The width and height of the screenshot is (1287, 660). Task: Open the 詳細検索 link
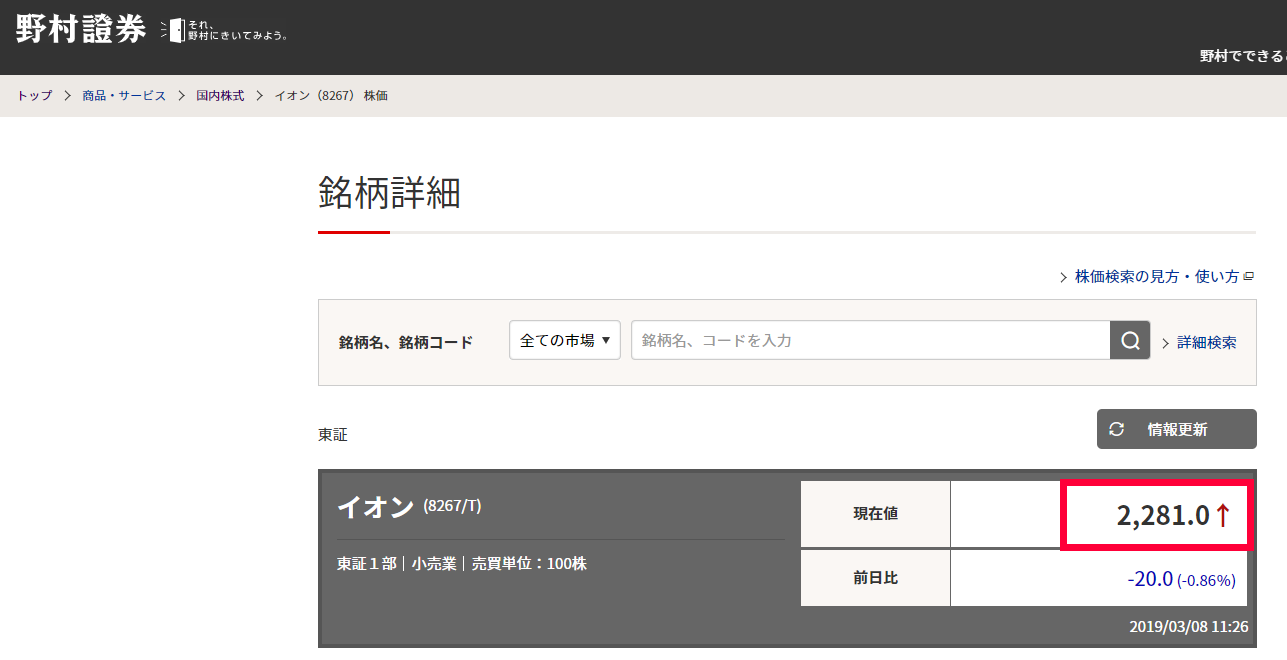click(1206, 342)
